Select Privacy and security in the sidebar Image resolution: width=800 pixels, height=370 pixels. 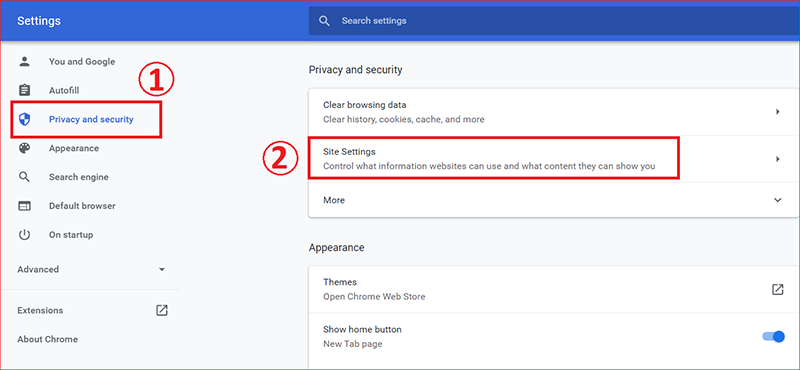(91, 119)
